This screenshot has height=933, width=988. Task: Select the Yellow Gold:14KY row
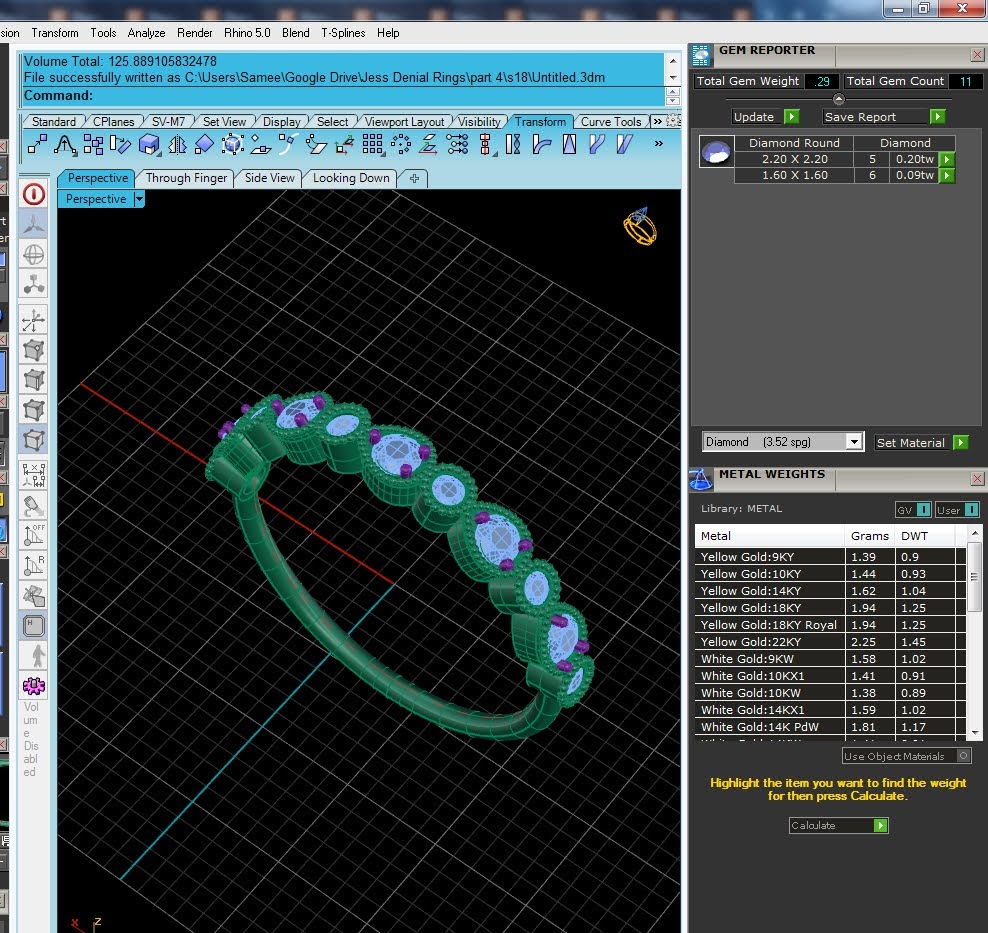(830, 591)
